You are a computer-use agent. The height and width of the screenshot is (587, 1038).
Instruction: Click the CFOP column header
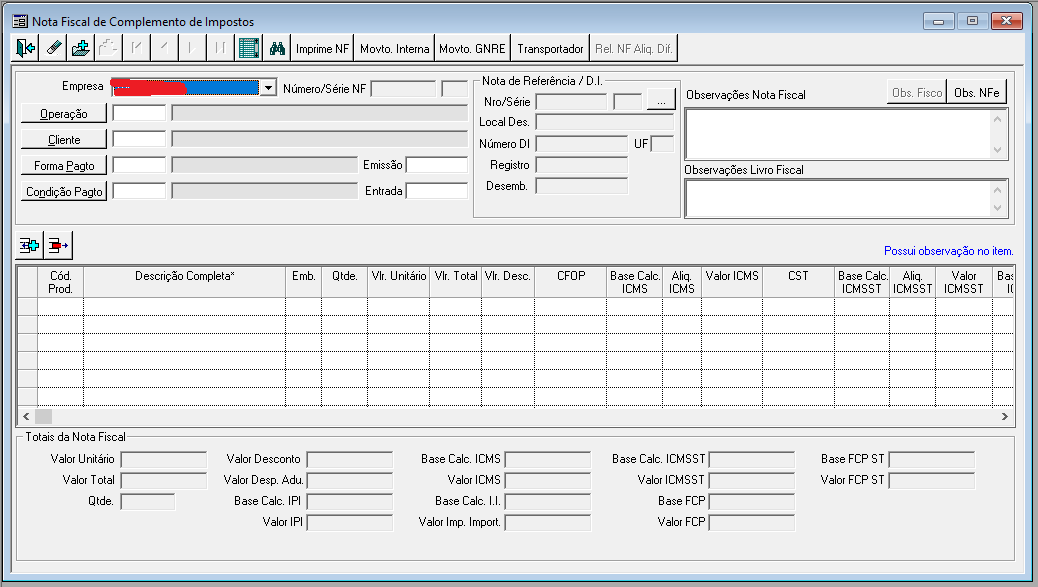tap(571, 282)
